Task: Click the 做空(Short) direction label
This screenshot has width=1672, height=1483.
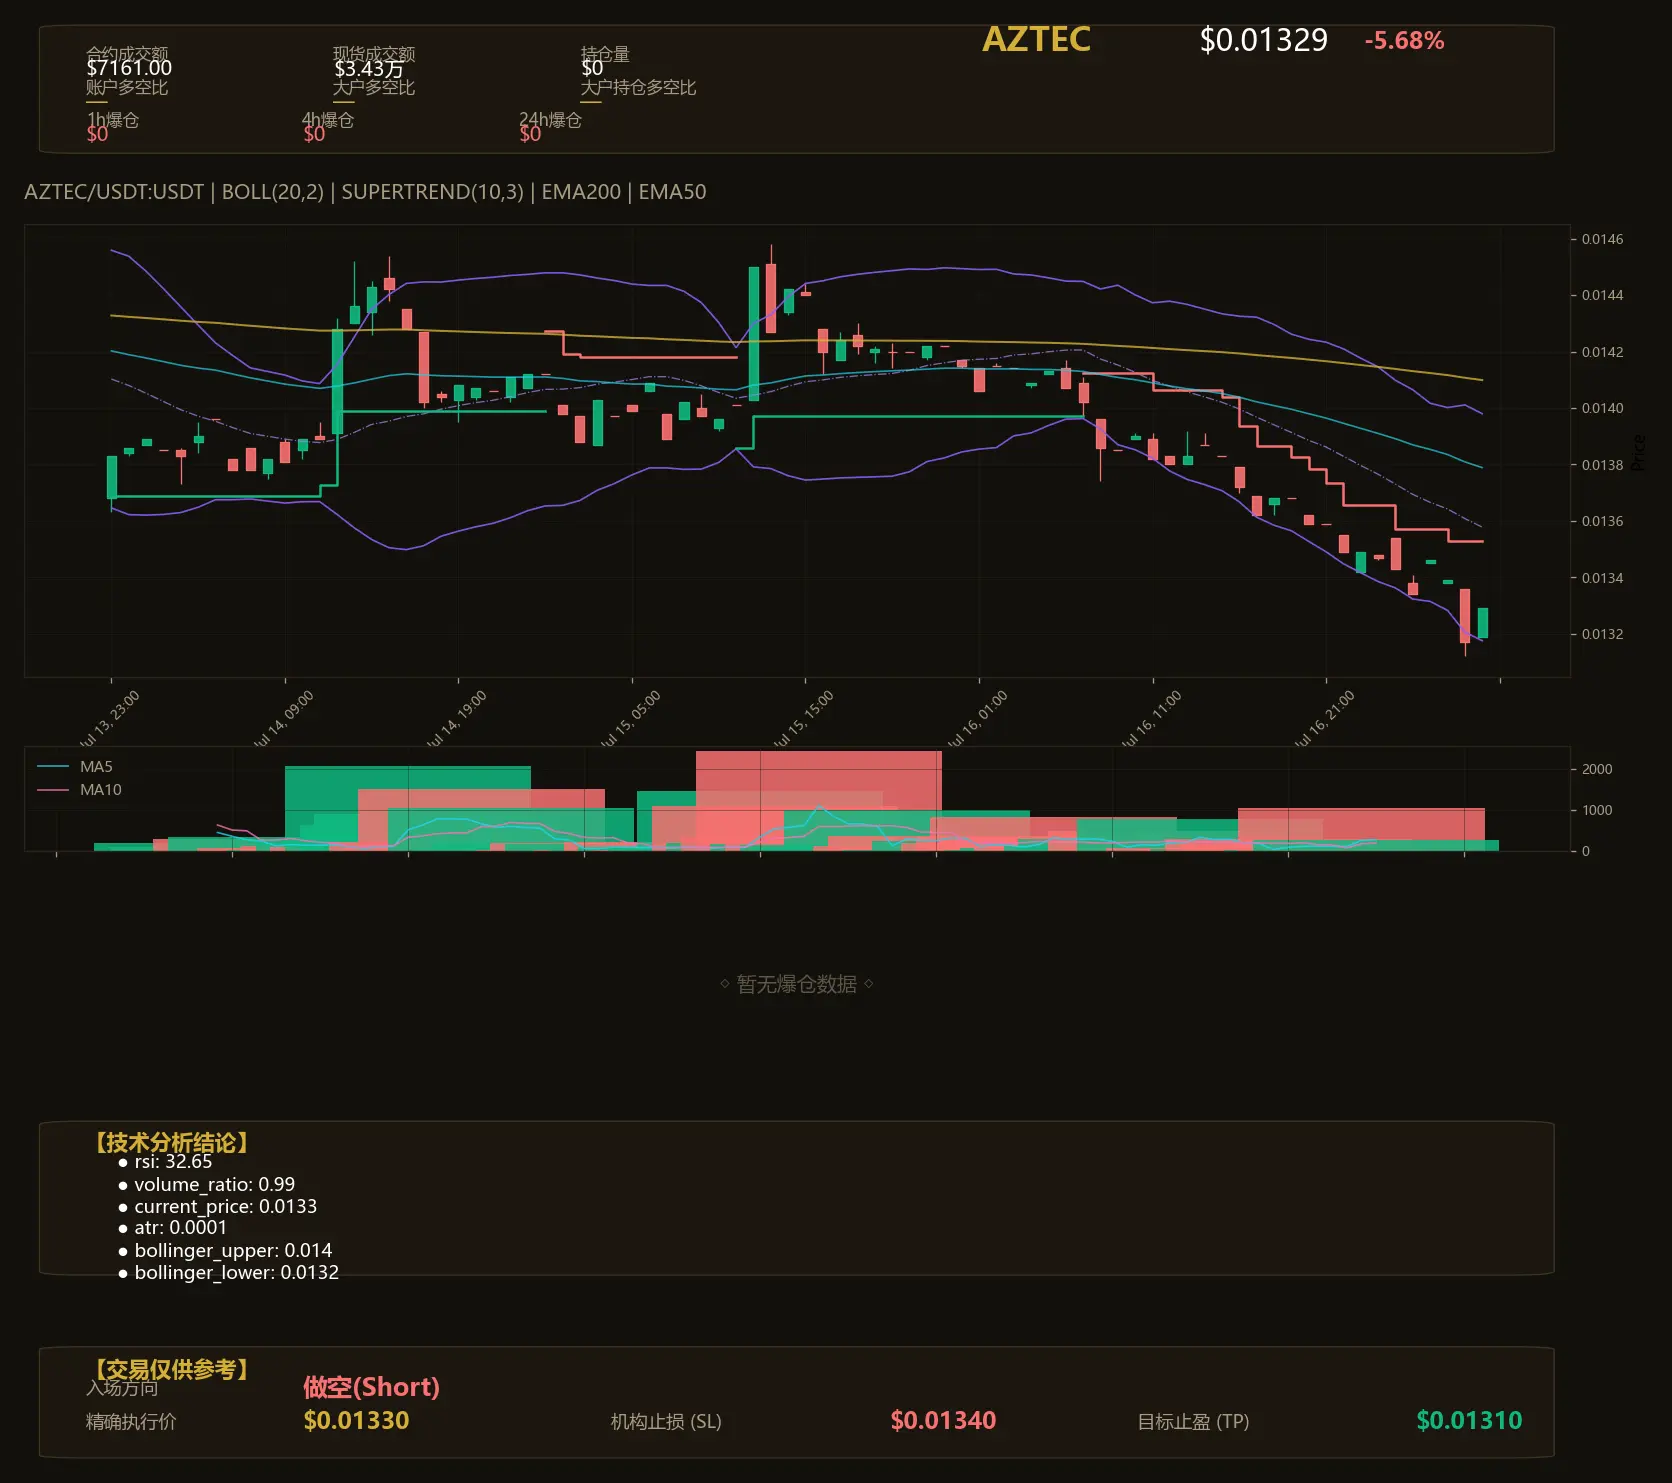Action: tap(371, 1387)
